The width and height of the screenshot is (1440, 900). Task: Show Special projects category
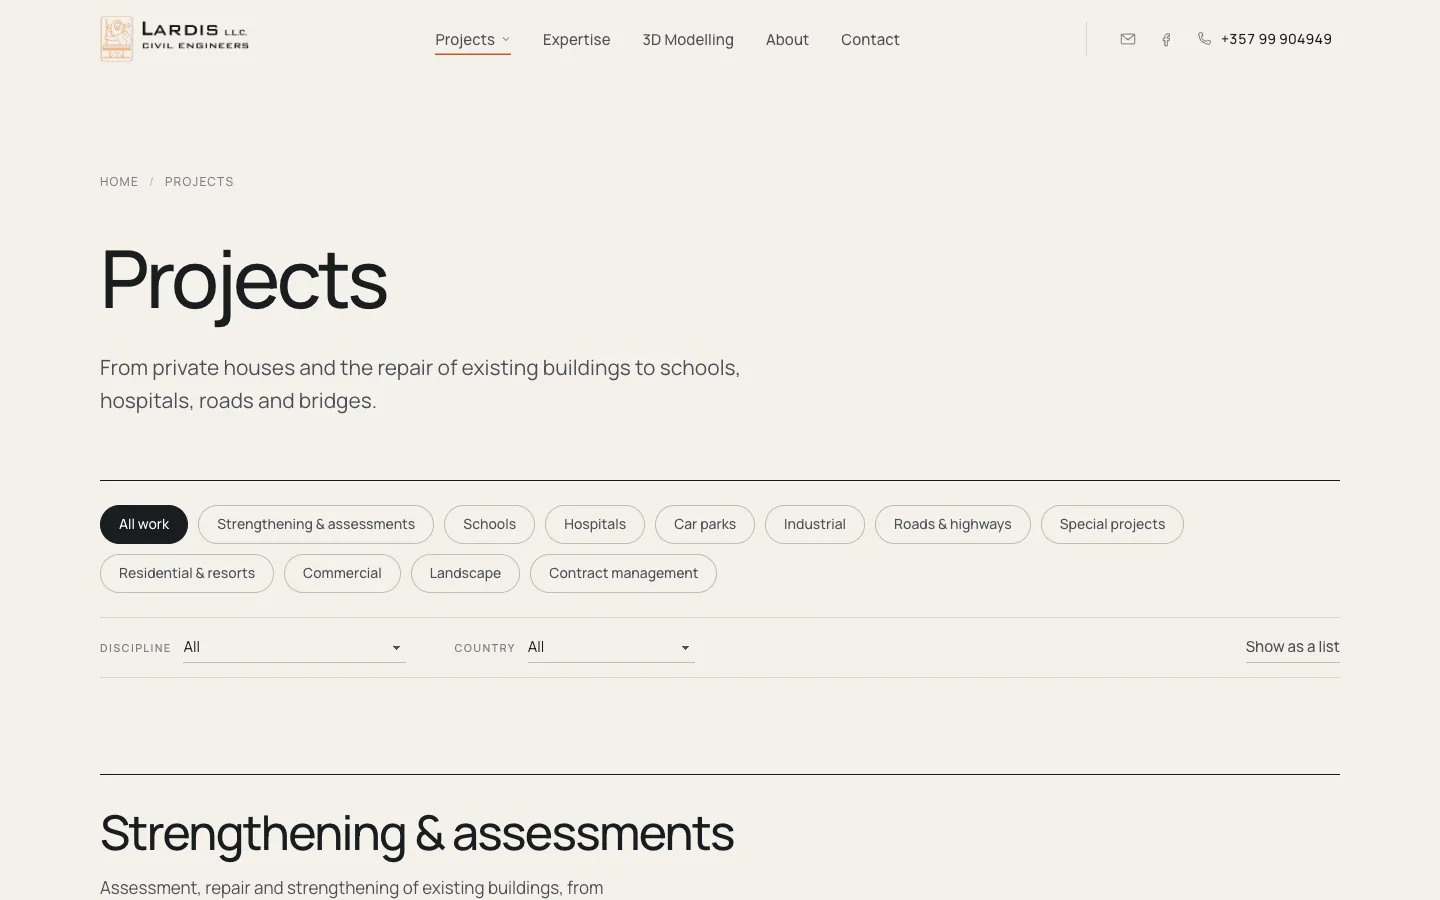(x=1112, y=524)
